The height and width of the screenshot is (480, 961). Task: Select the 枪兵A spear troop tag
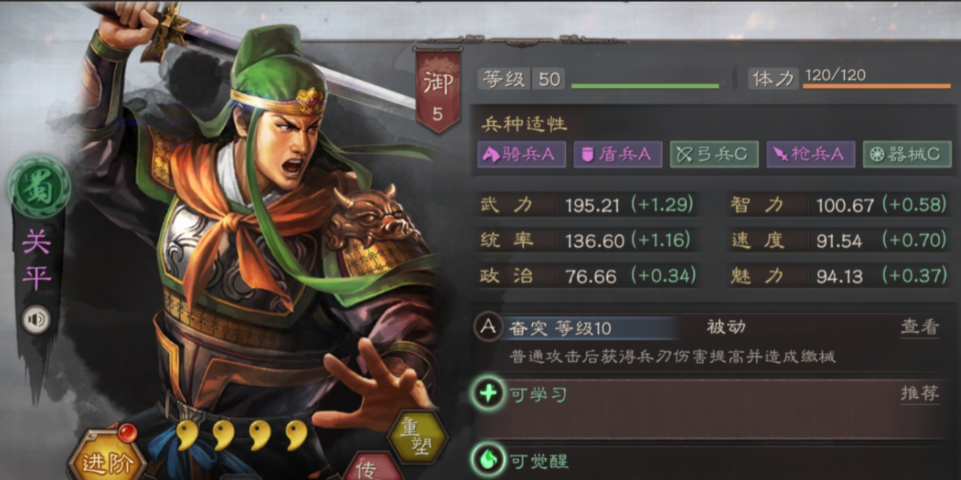tap(811, 154)
